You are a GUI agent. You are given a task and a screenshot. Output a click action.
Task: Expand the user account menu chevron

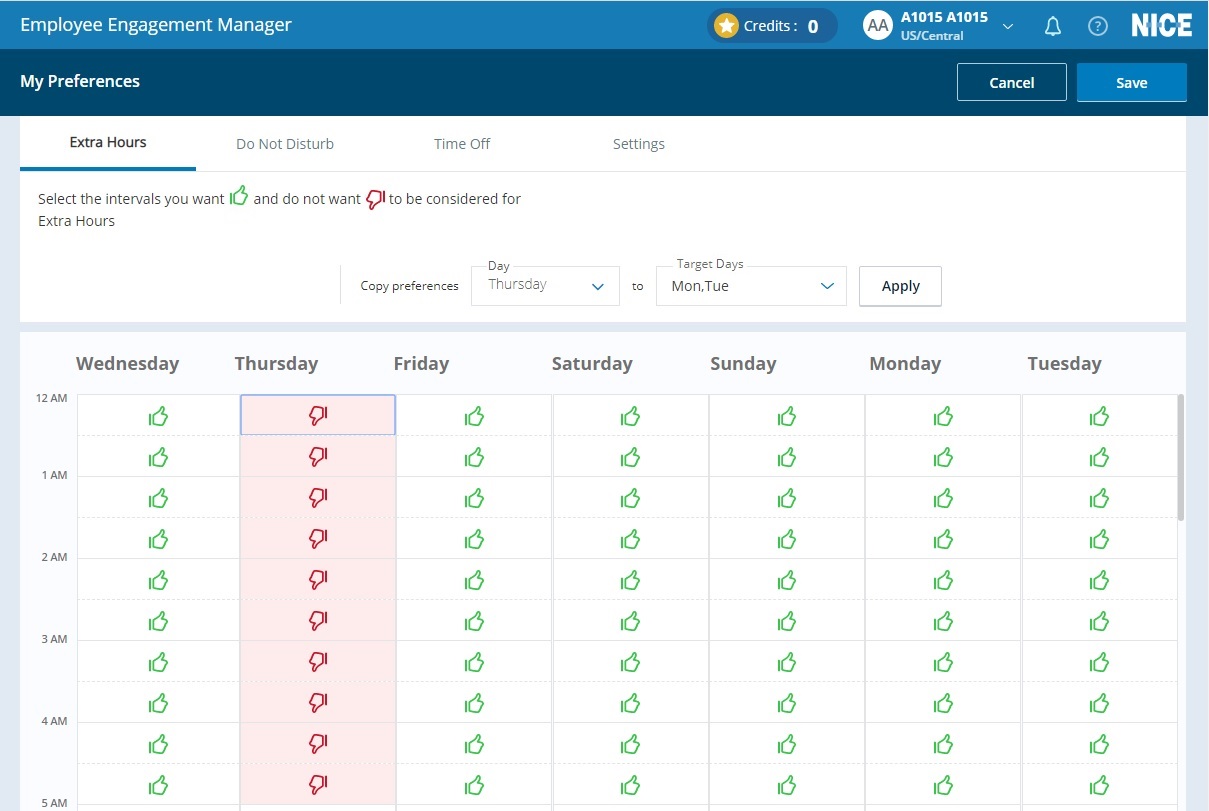(x=1008, y=27)
